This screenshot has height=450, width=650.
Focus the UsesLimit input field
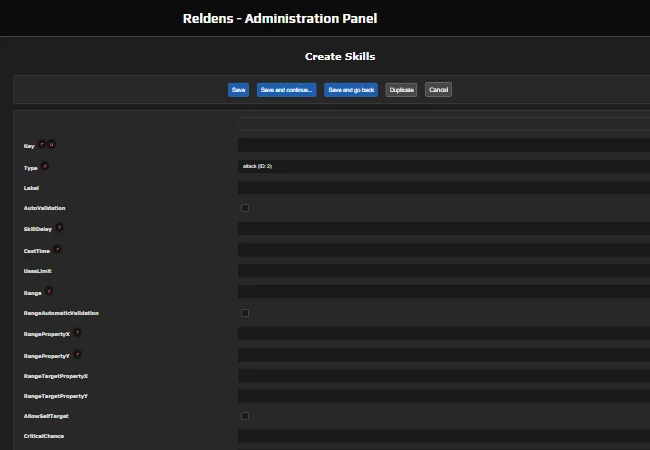pos(444,271)
